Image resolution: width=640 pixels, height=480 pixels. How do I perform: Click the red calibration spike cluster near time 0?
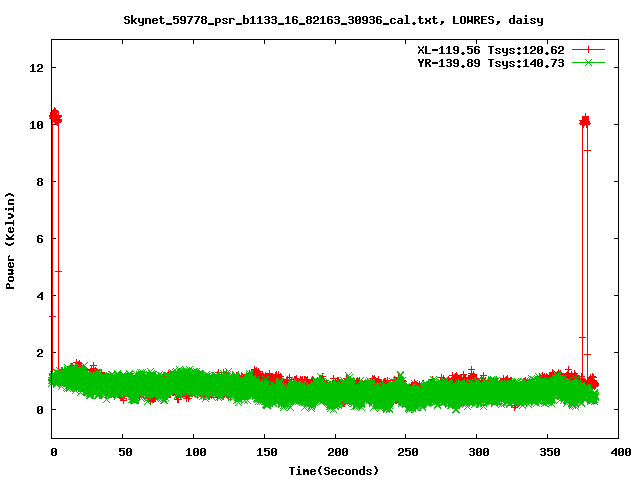click(x=55, y=117)
